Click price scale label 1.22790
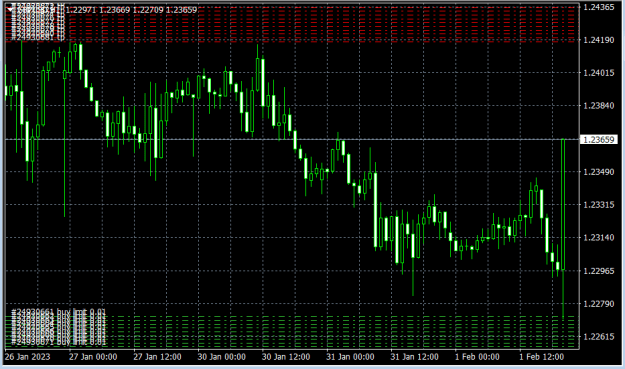The width and height of the screenshot is (625, 369). (x=599, y=304)
